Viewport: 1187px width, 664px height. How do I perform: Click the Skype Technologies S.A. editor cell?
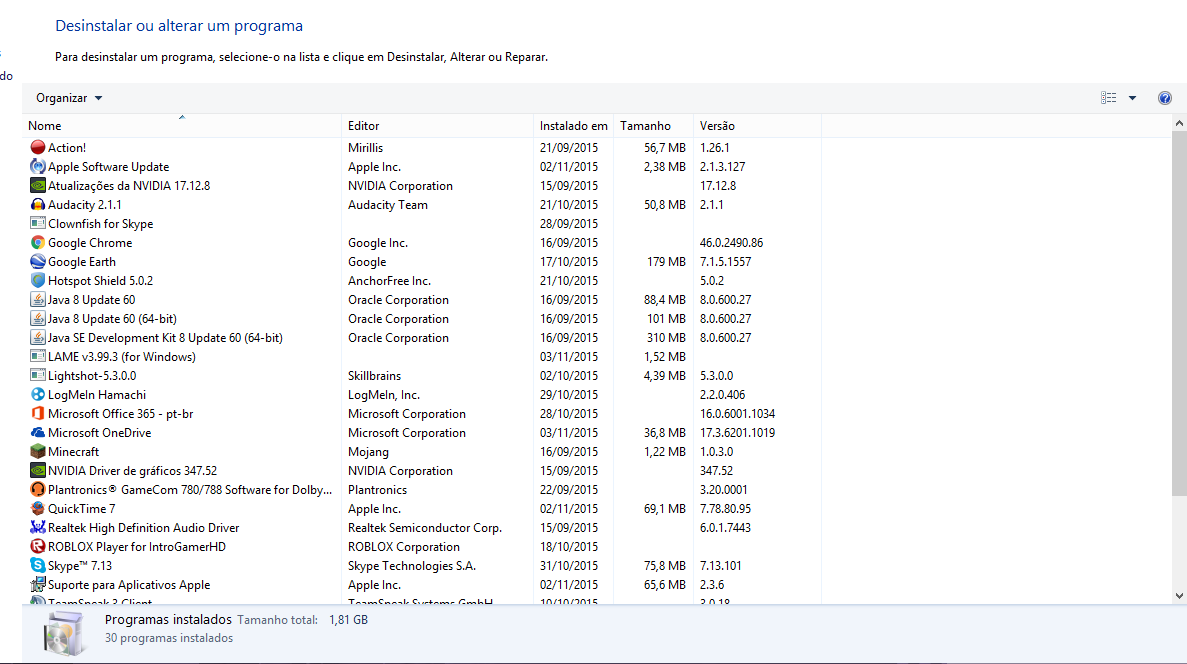(x=412, y=566)
